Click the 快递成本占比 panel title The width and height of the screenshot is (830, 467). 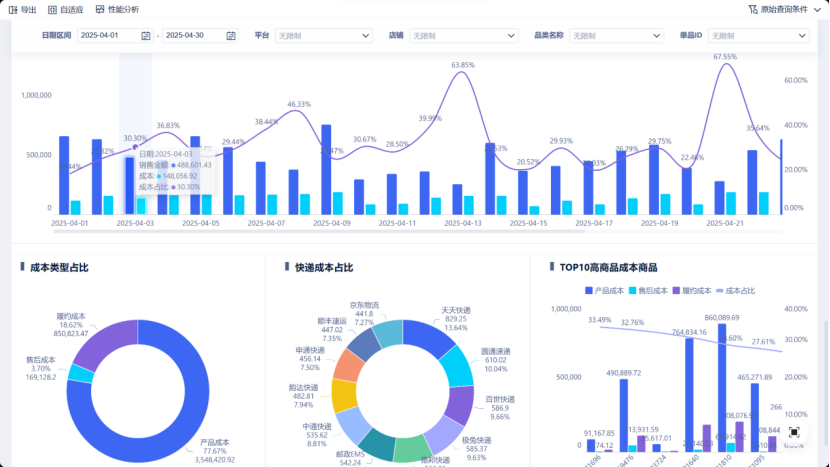click(324, 267)
